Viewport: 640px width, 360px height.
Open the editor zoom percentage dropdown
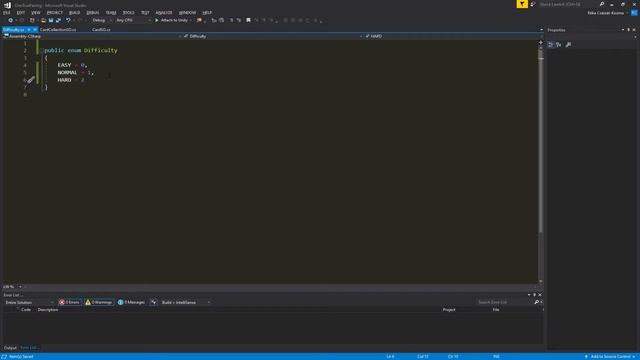[12, 287]
